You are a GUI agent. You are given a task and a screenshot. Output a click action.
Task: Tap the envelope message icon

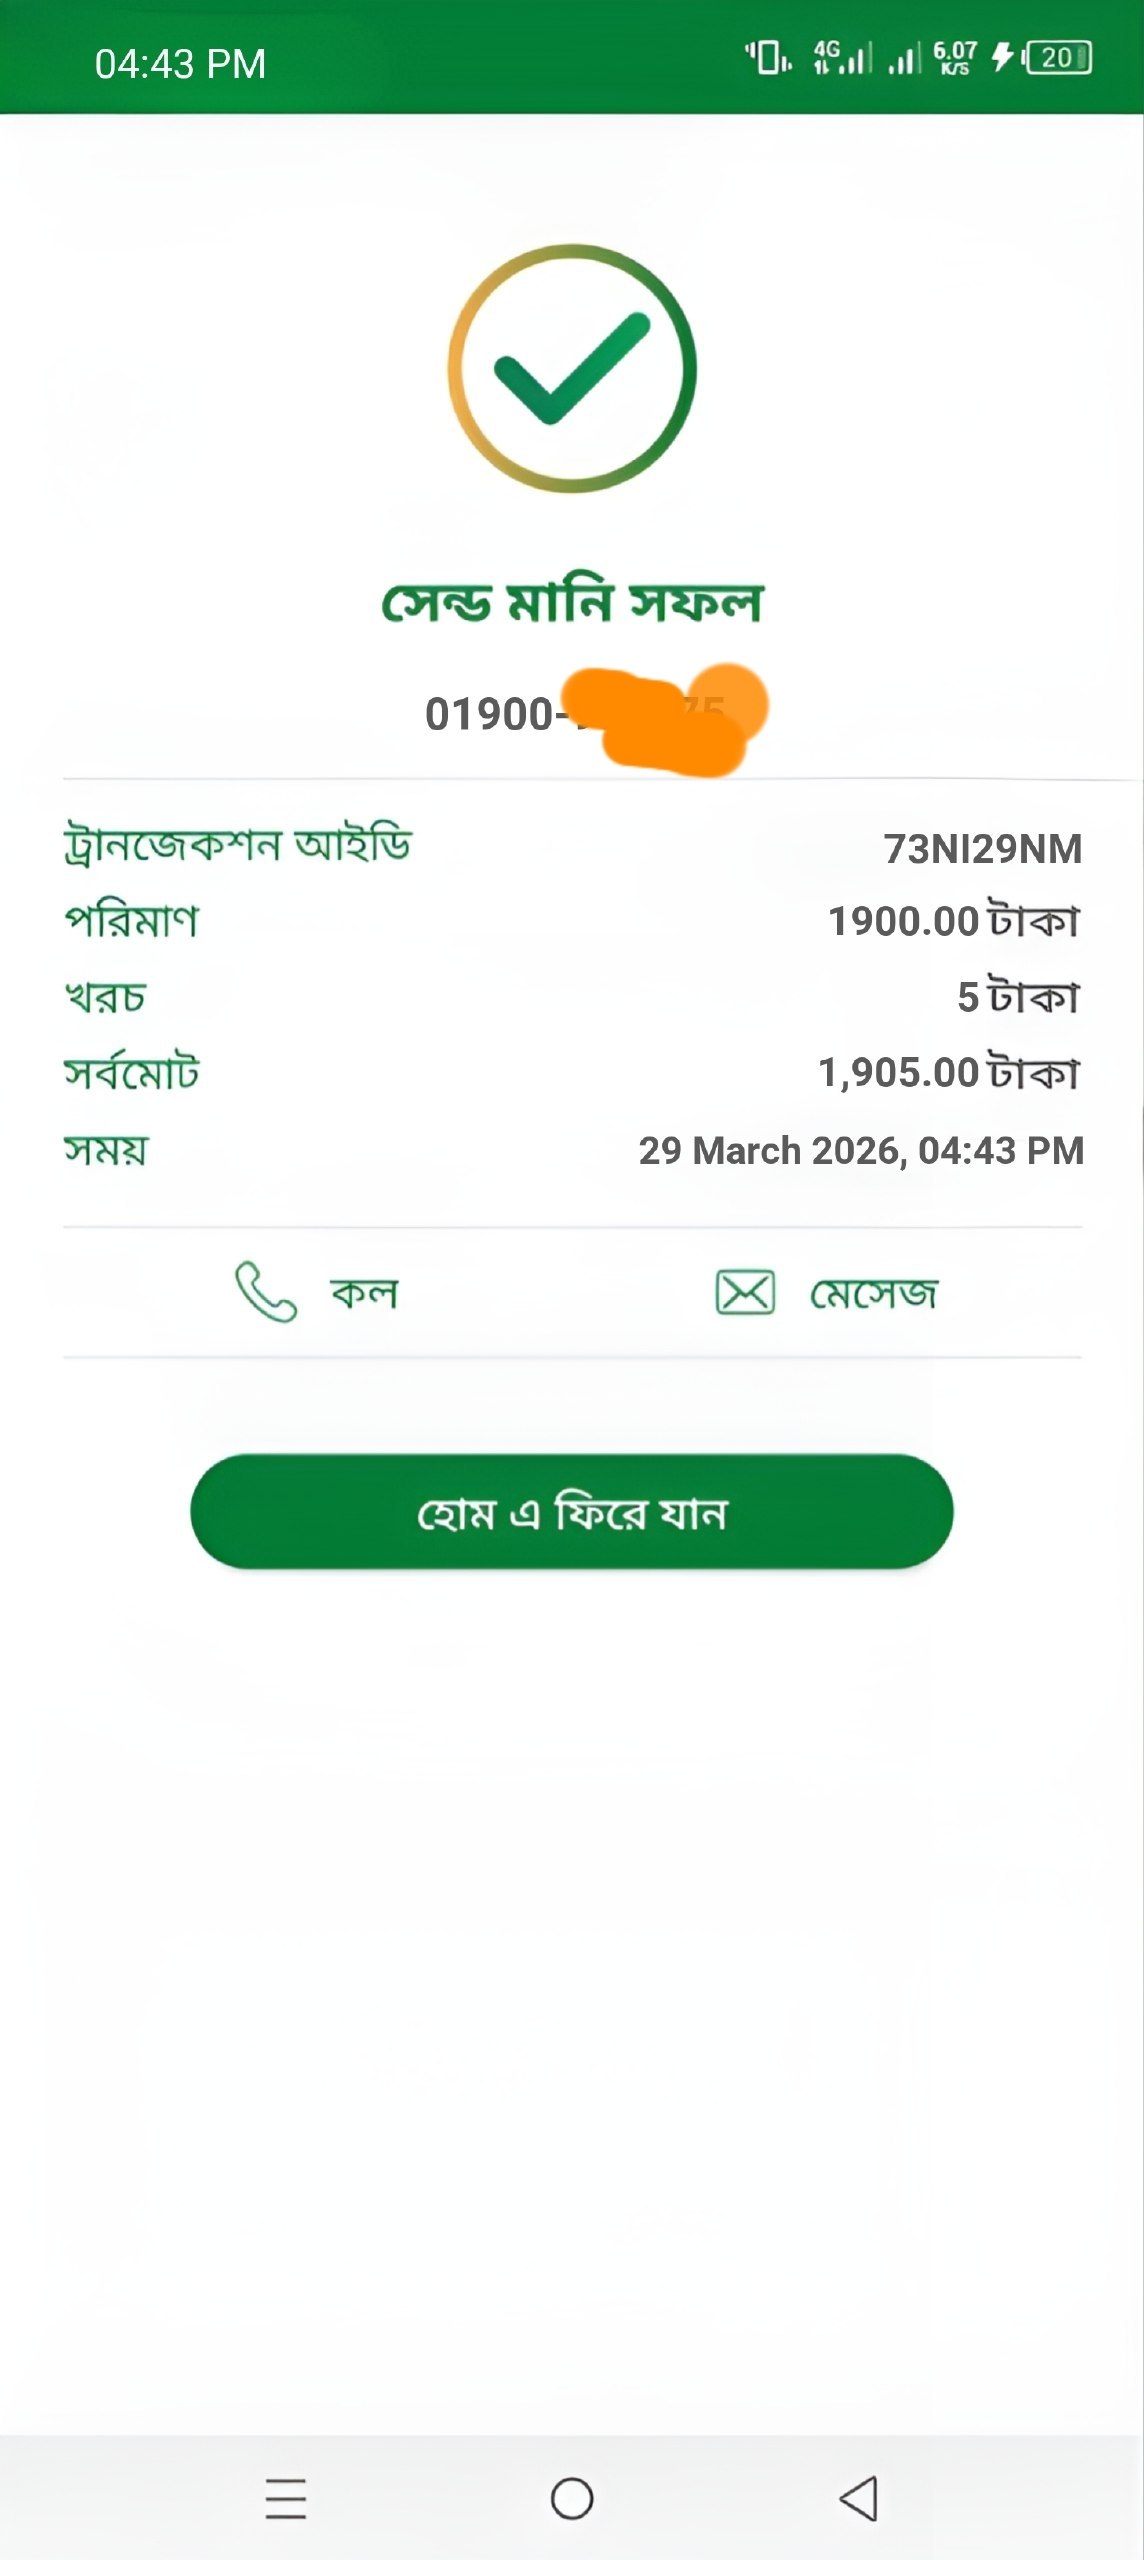pyautogui.click(x=745, y=1292)
